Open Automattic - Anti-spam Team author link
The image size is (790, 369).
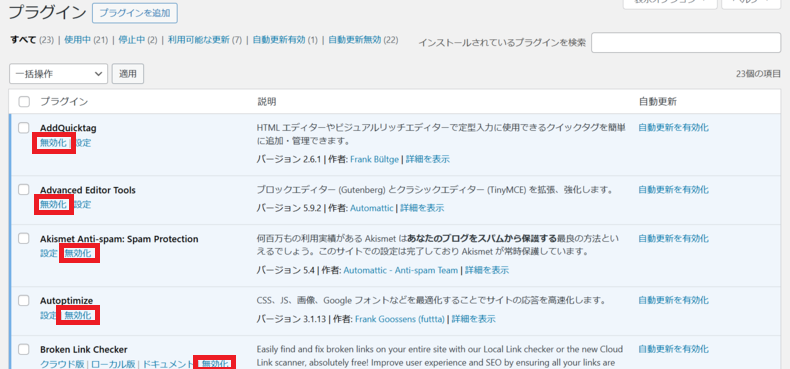click(x=401, y=270)
